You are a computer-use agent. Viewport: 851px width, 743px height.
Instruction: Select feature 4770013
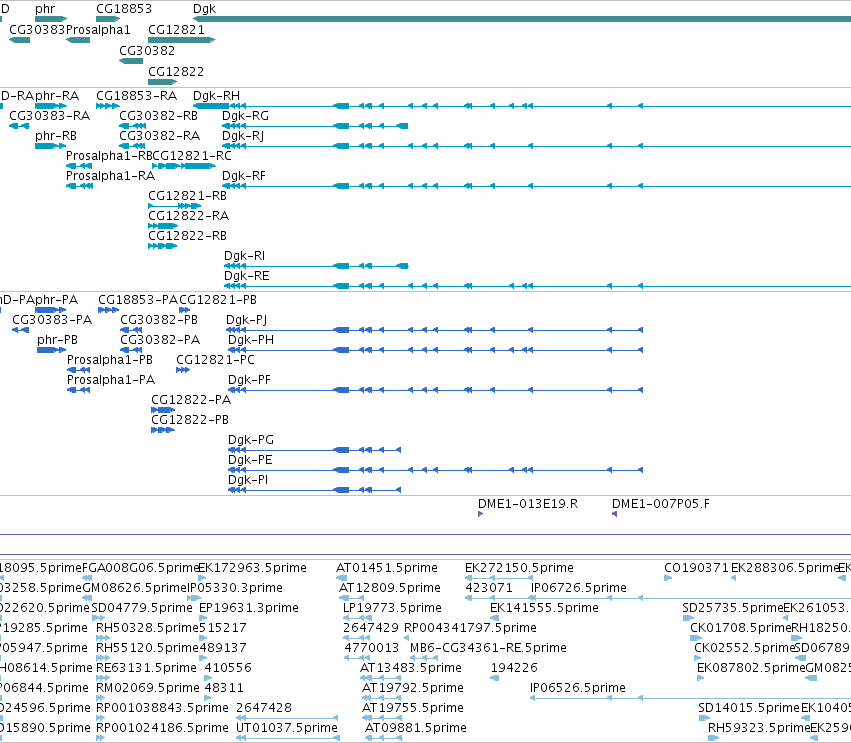[358, 658]
